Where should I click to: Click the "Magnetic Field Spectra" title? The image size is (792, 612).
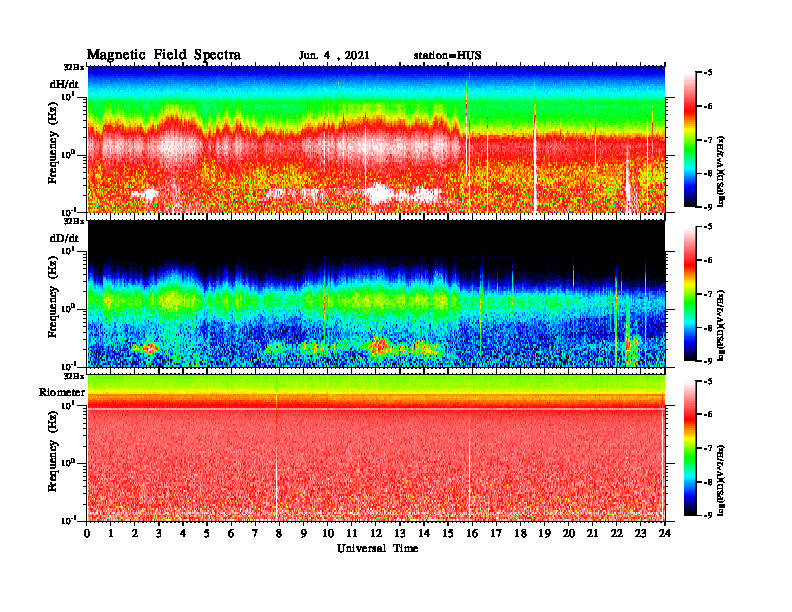point(164,55)
